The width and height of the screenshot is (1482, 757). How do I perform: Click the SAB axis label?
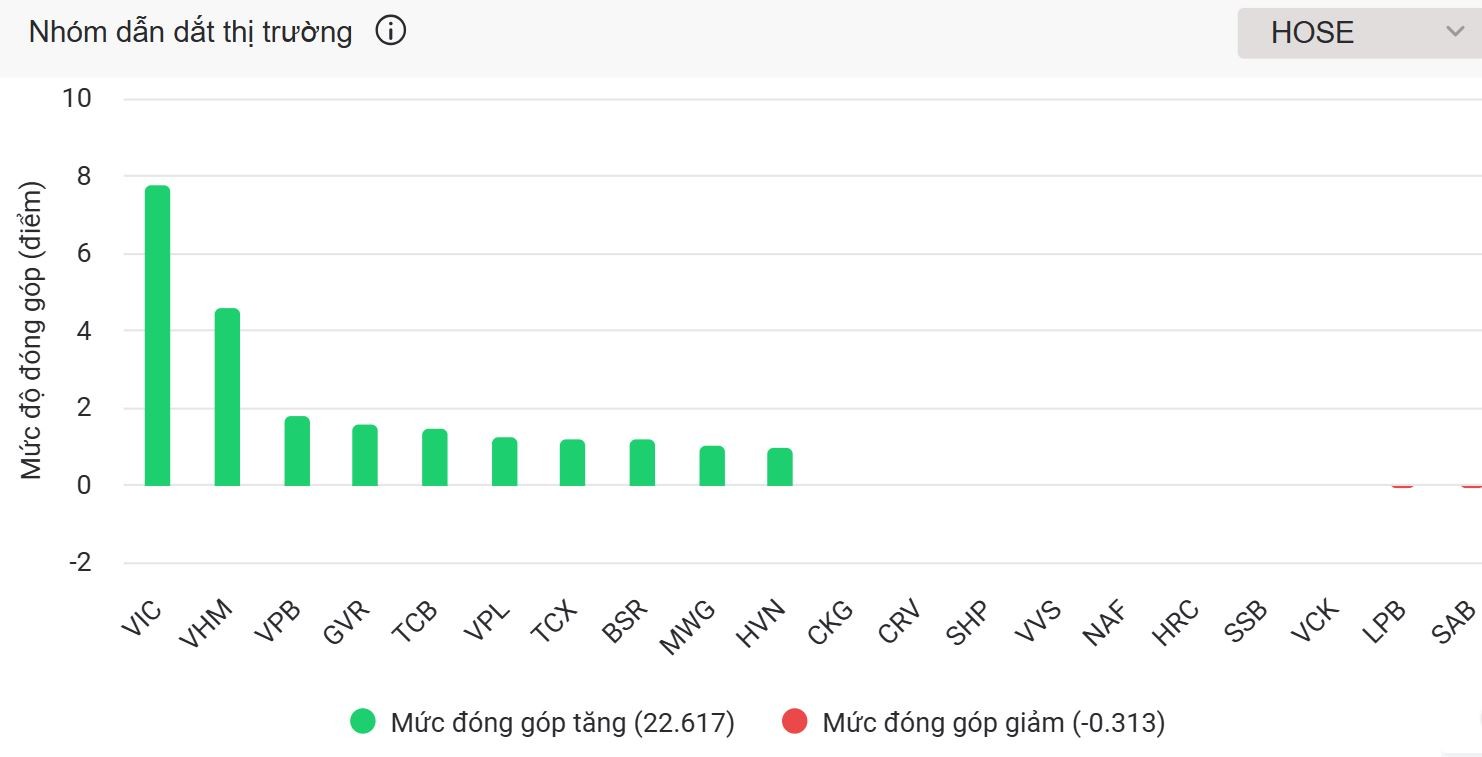(x=1453, y=621)
